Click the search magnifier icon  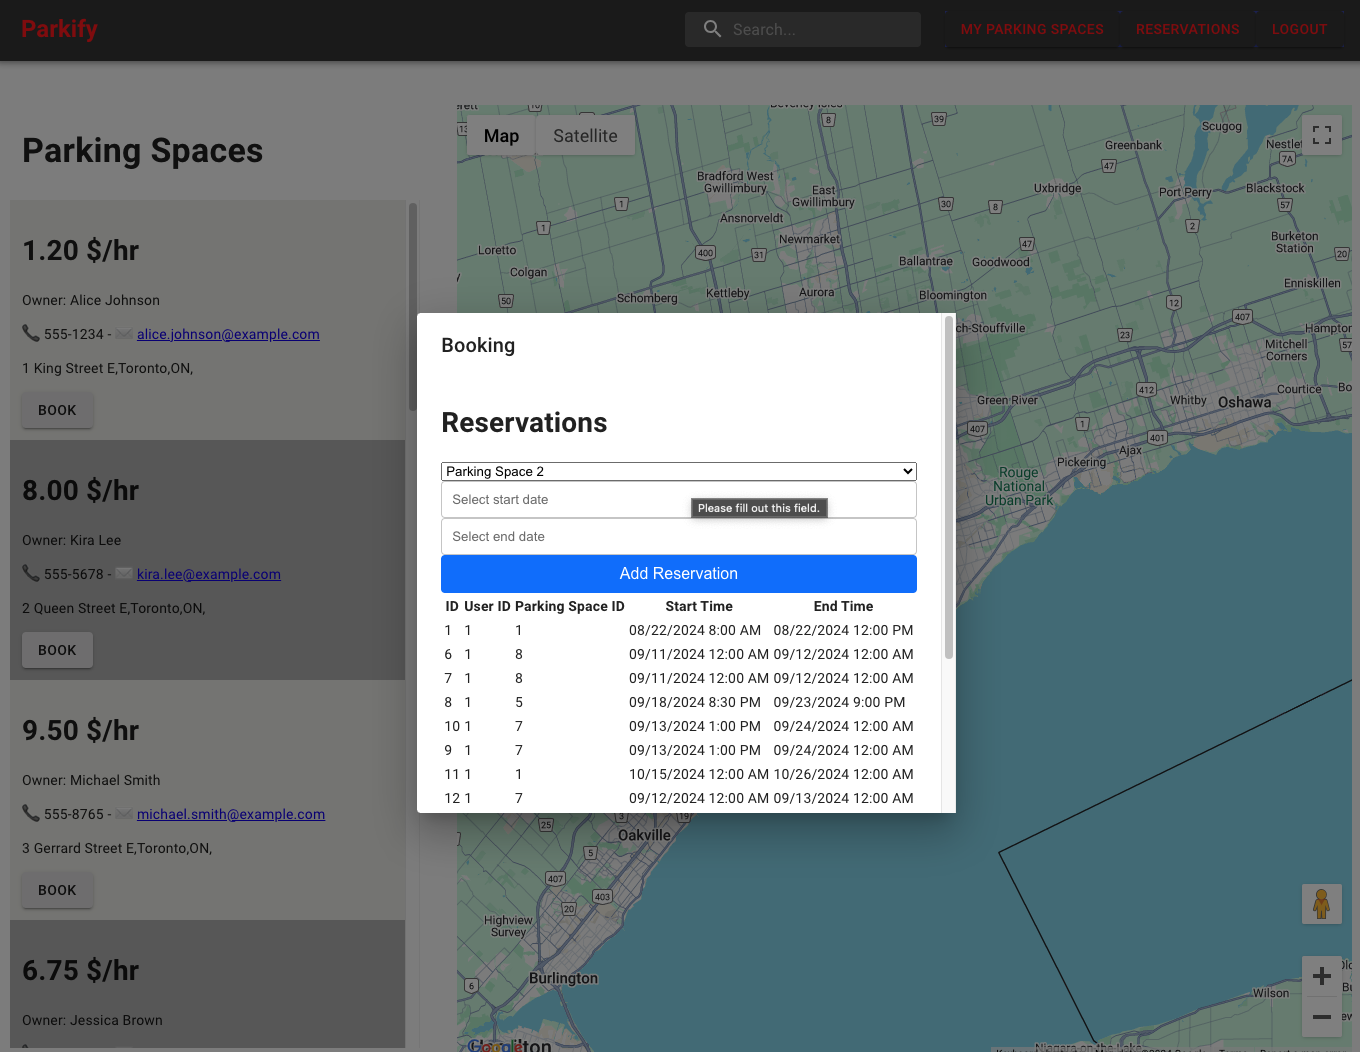712,29
